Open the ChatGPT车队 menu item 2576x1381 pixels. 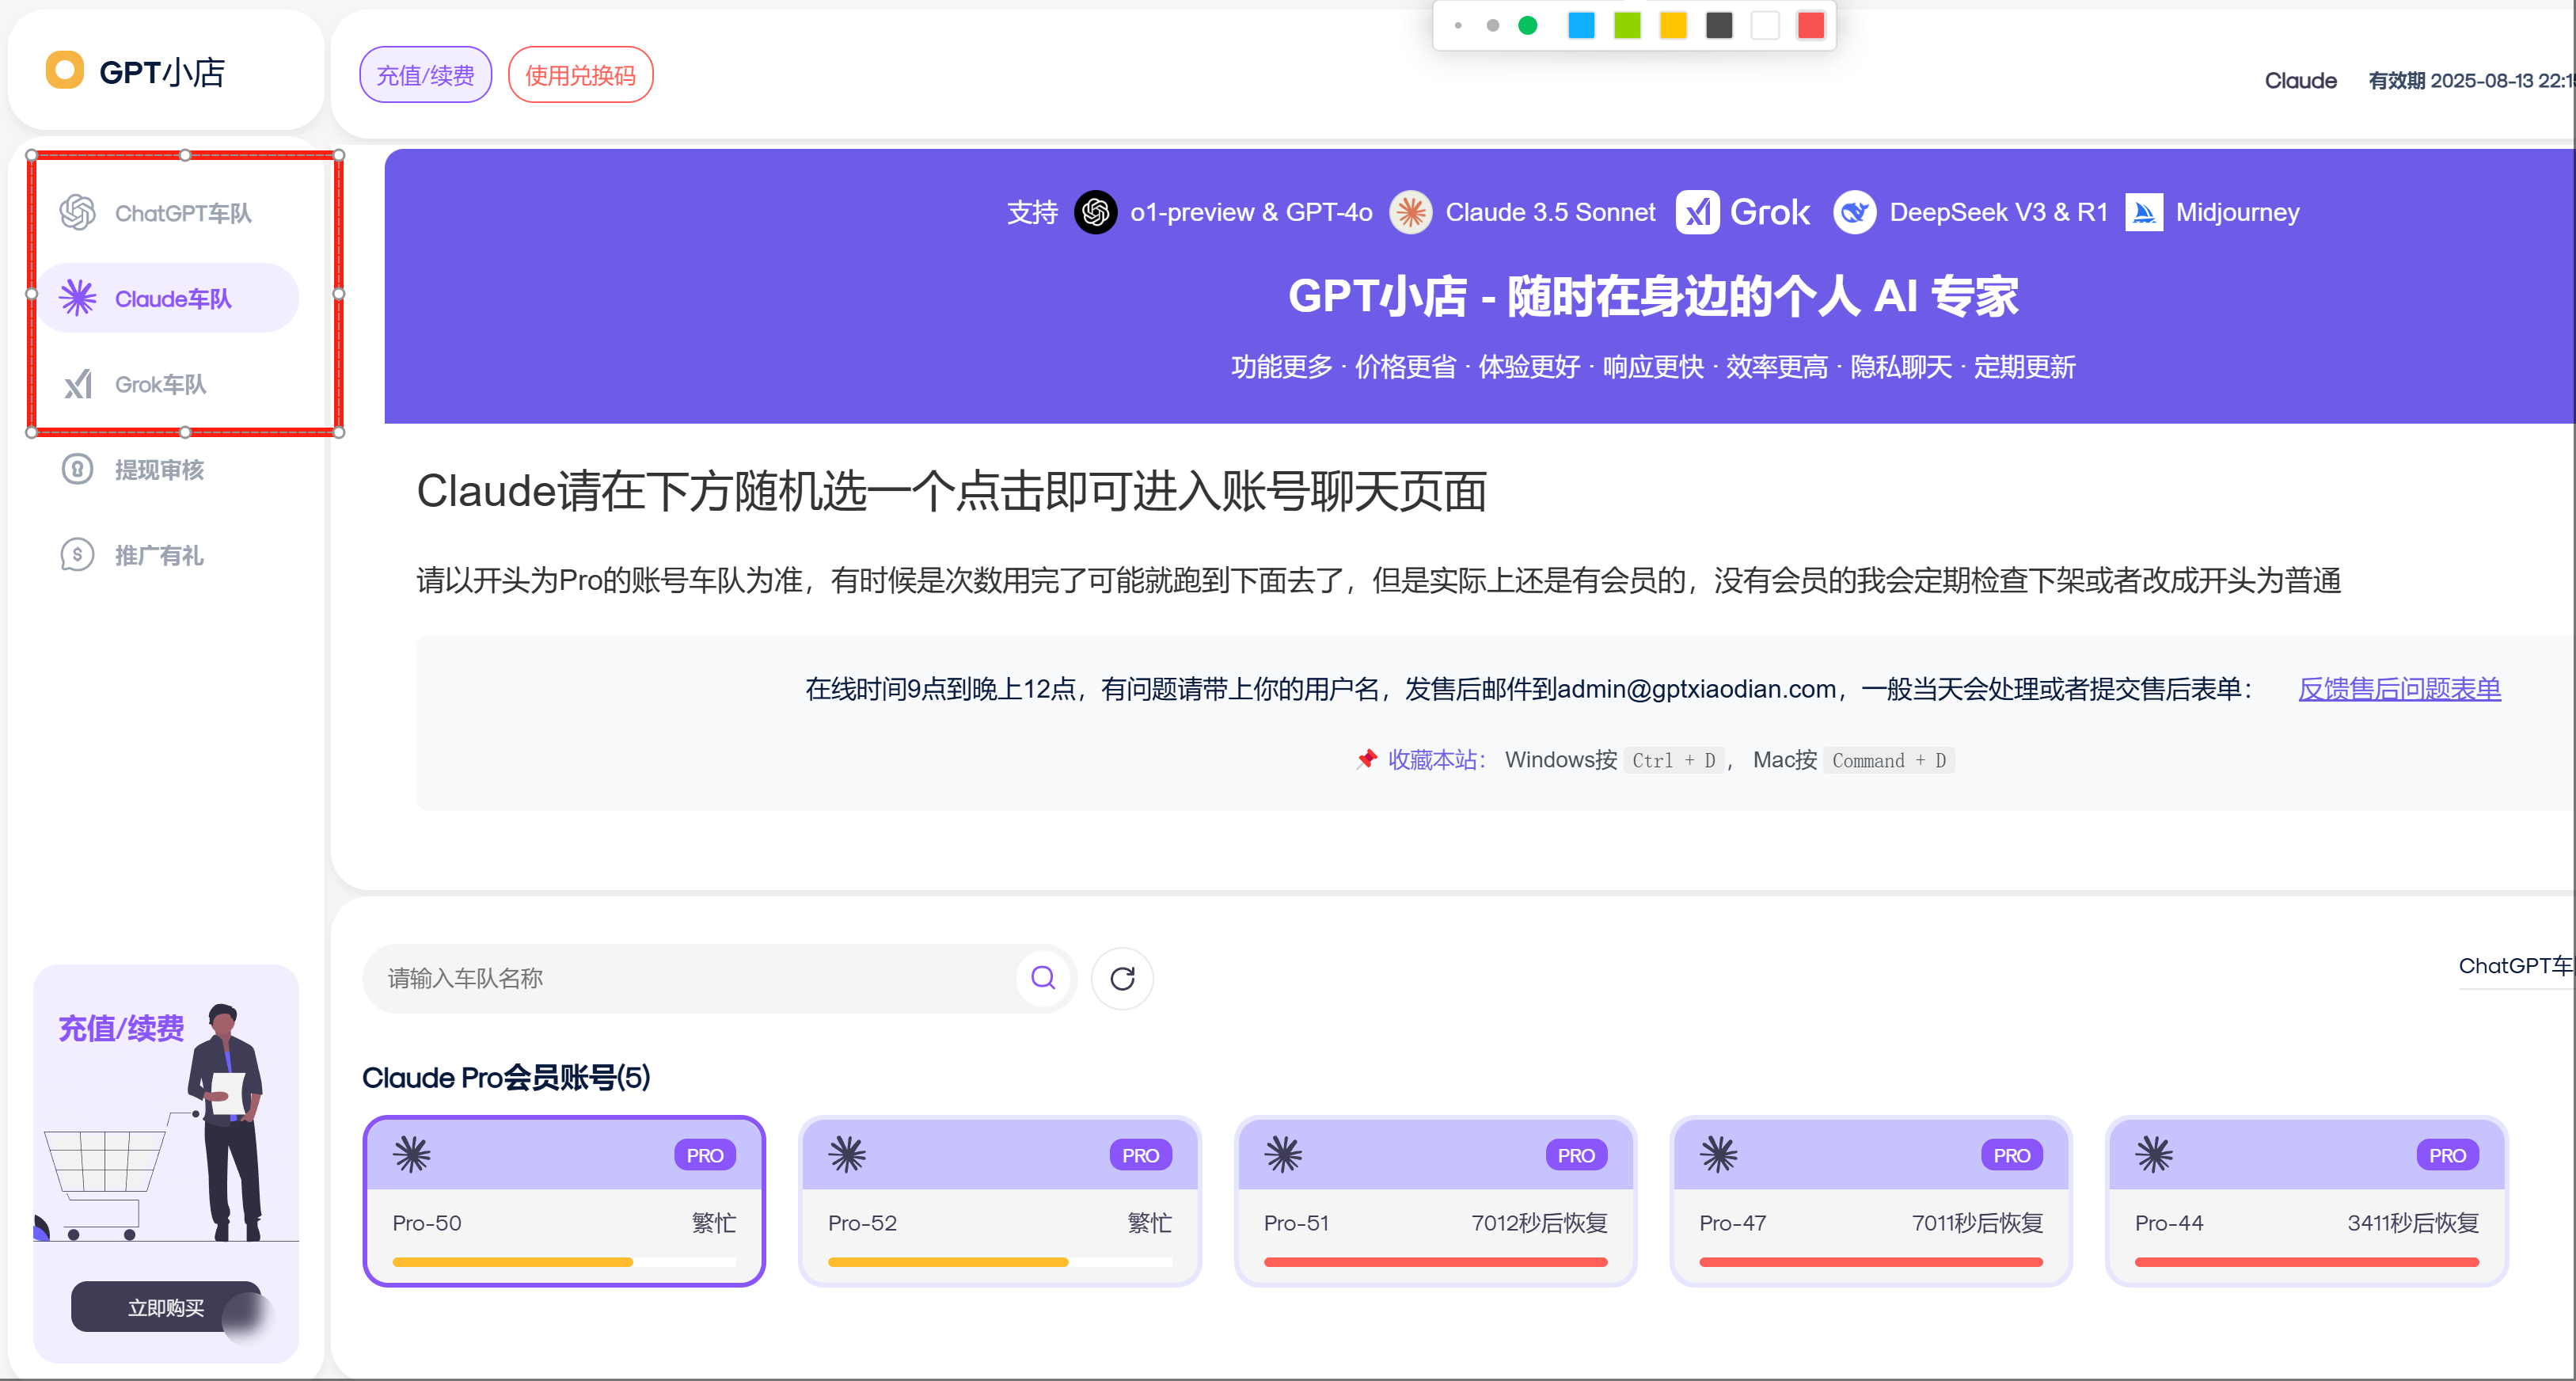click(x=168, y=212)
